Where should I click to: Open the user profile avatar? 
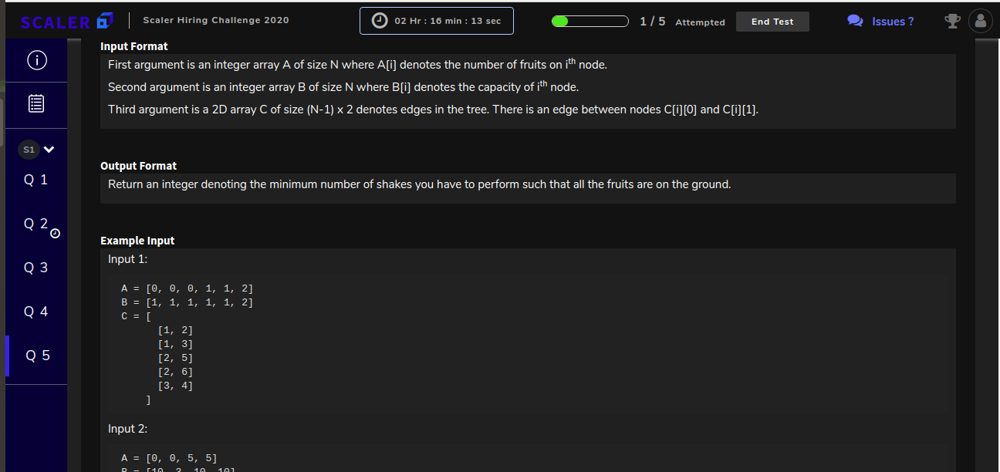981,21
